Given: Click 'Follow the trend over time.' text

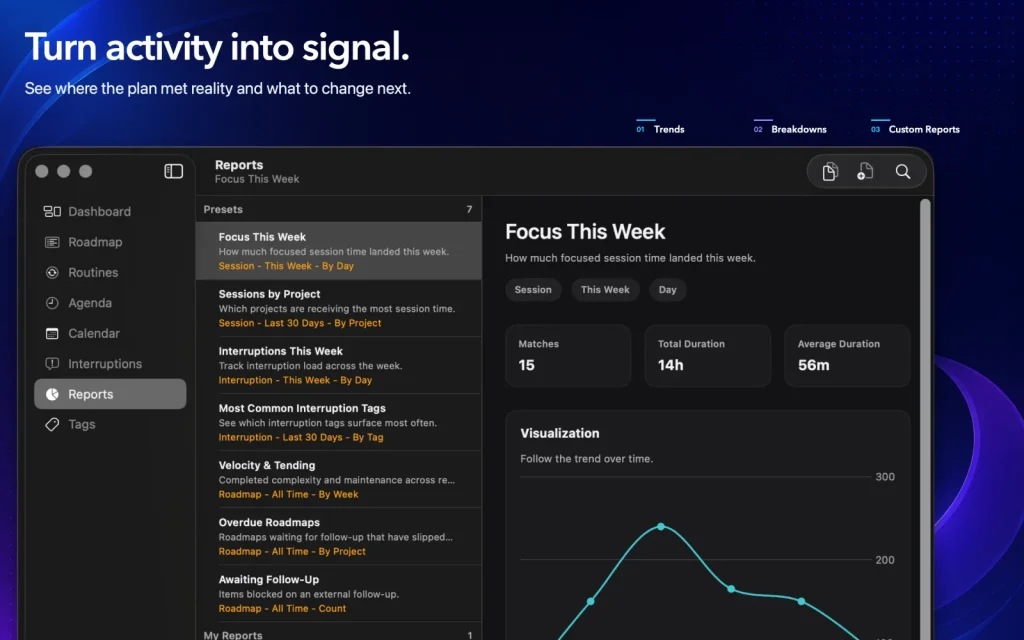Looking at the screenshot, I should 586,458.
